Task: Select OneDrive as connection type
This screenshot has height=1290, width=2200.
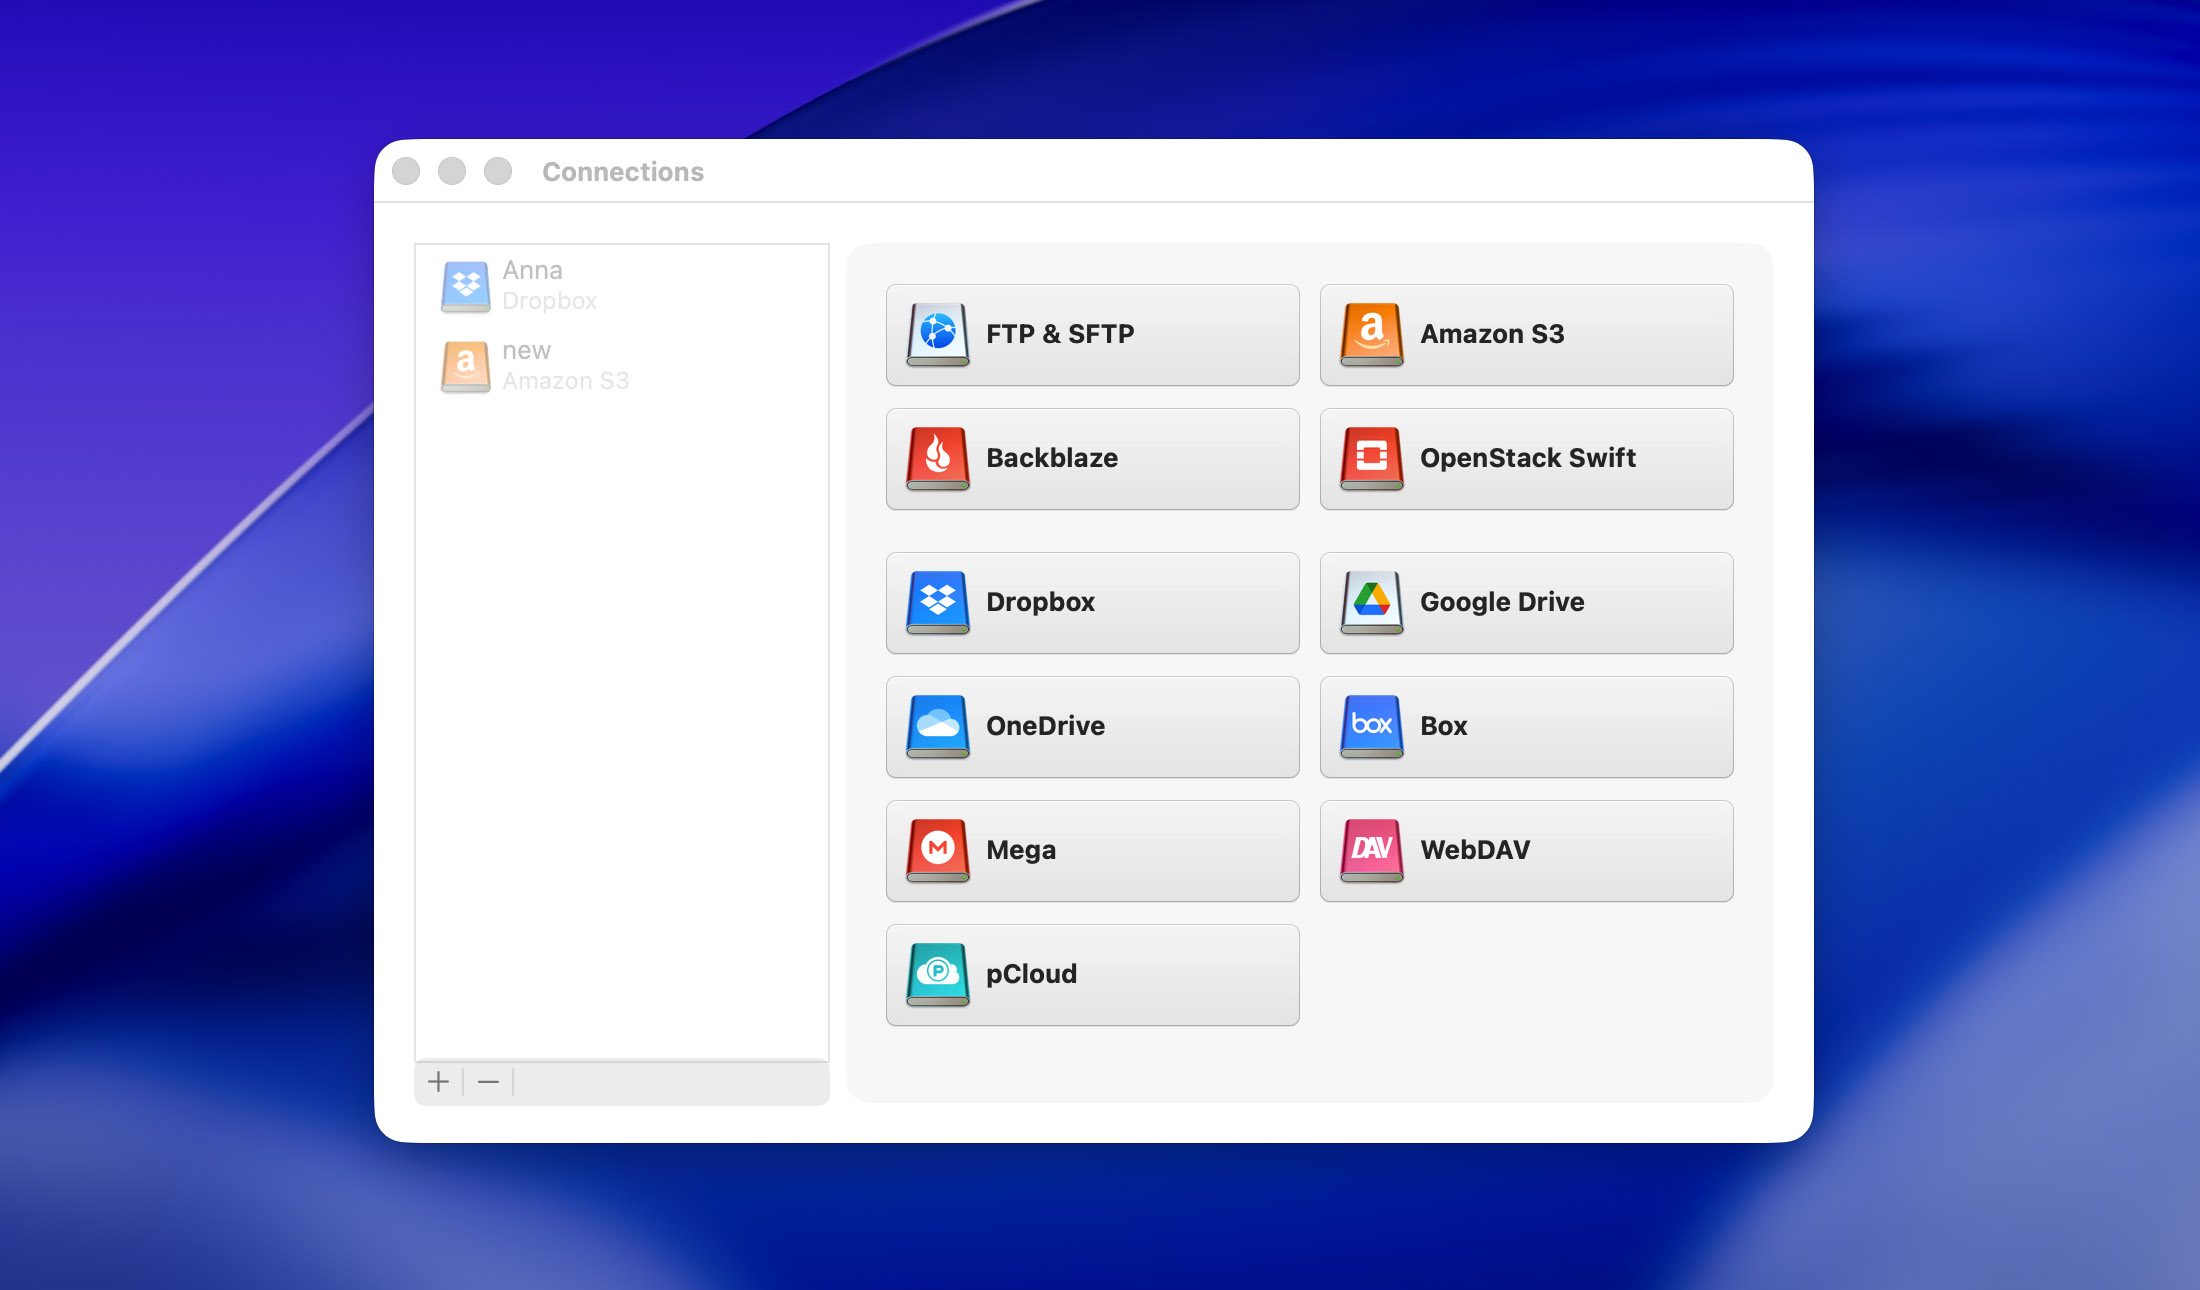Action: coord(1091,726)
